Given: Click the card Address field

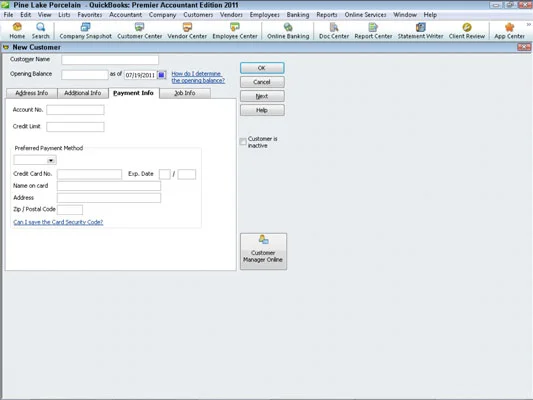Looking at the screenshot, I should click(109, 198).
